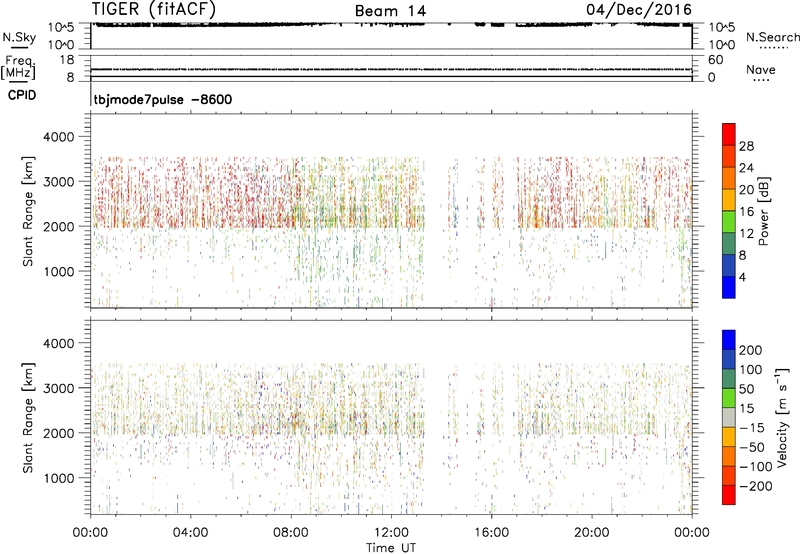Select the "tbjmode7pulse -8600" mode text
This screenshot has height=554, width=800.
pyautogui.click(x=163, y=99)
